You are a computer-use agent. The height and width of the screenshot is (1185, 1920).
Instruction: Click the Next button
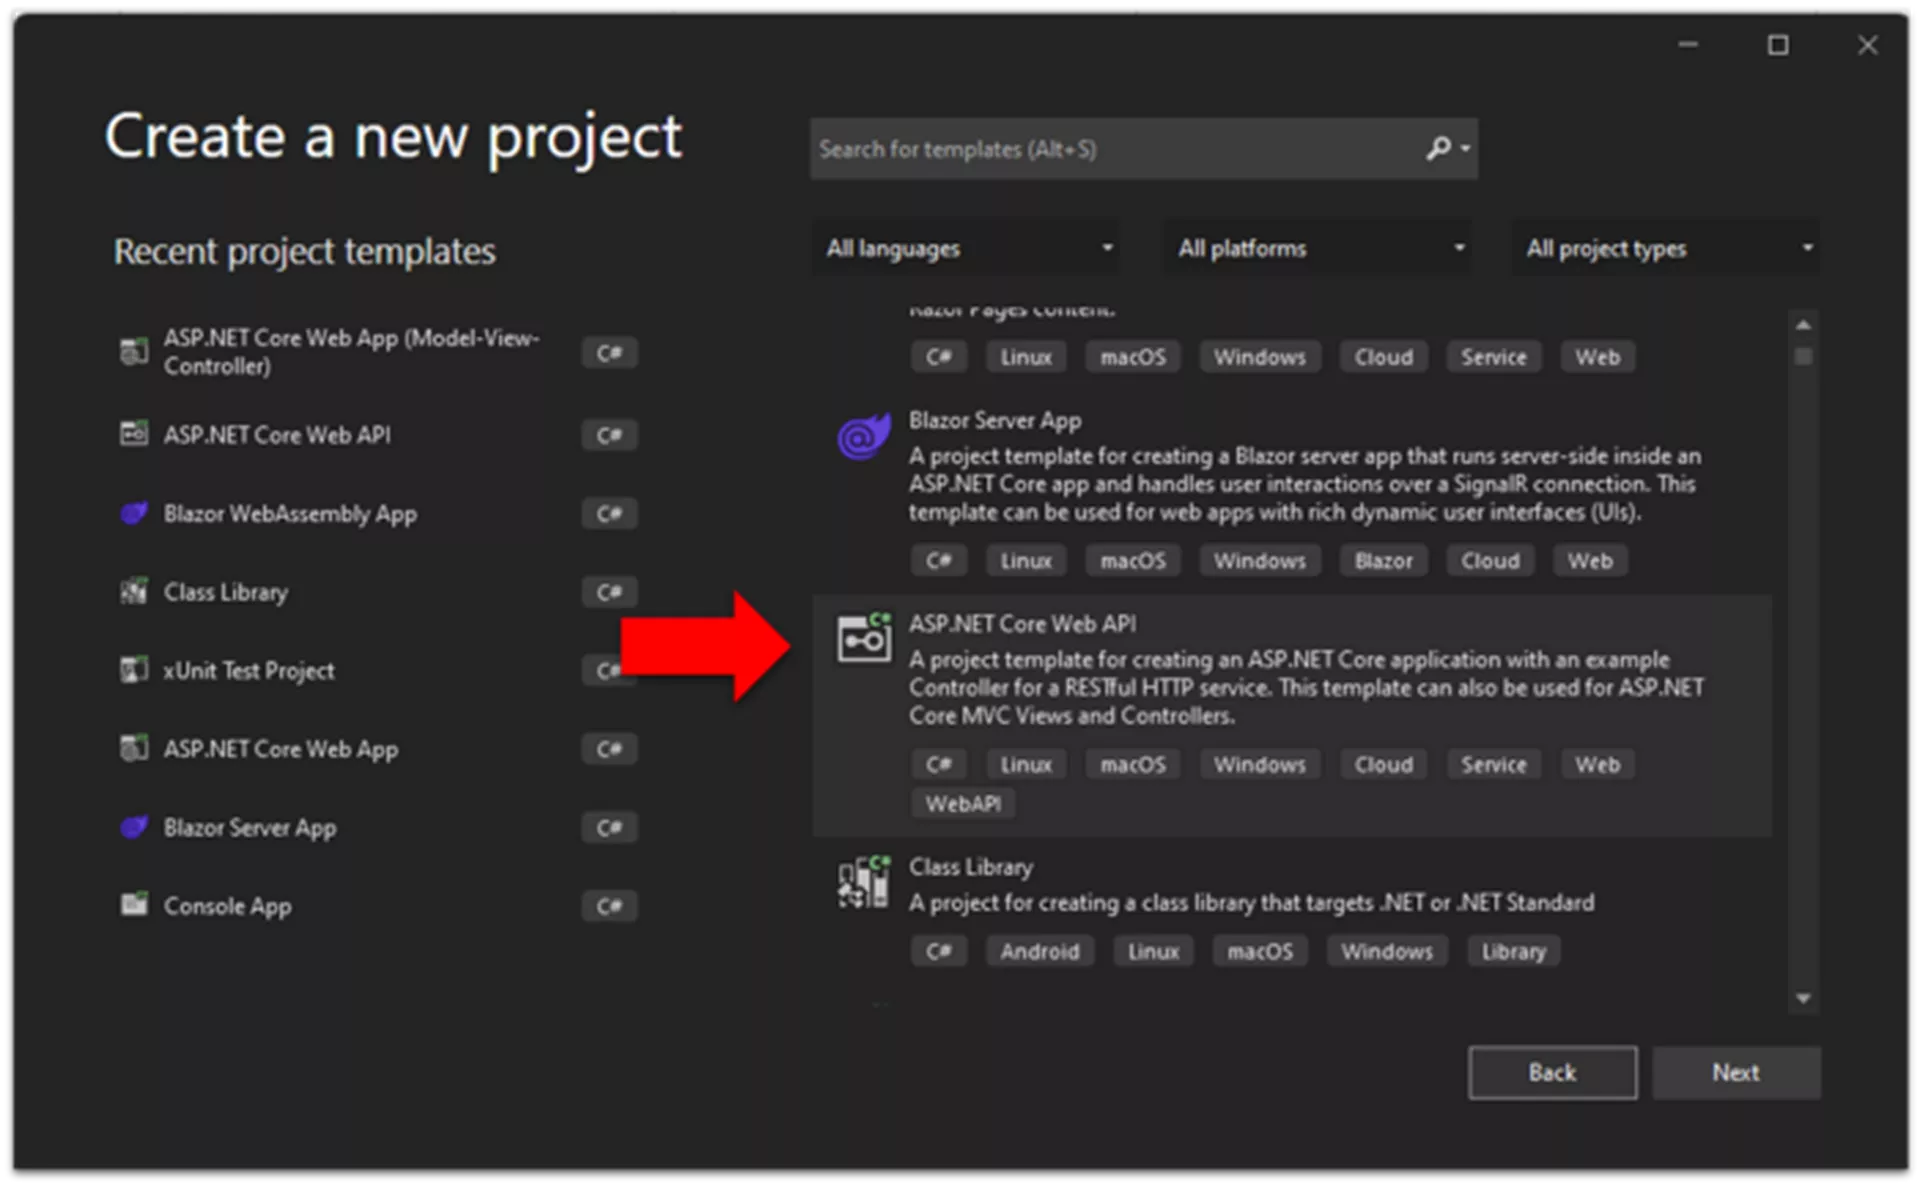tap(1736, 1072)
